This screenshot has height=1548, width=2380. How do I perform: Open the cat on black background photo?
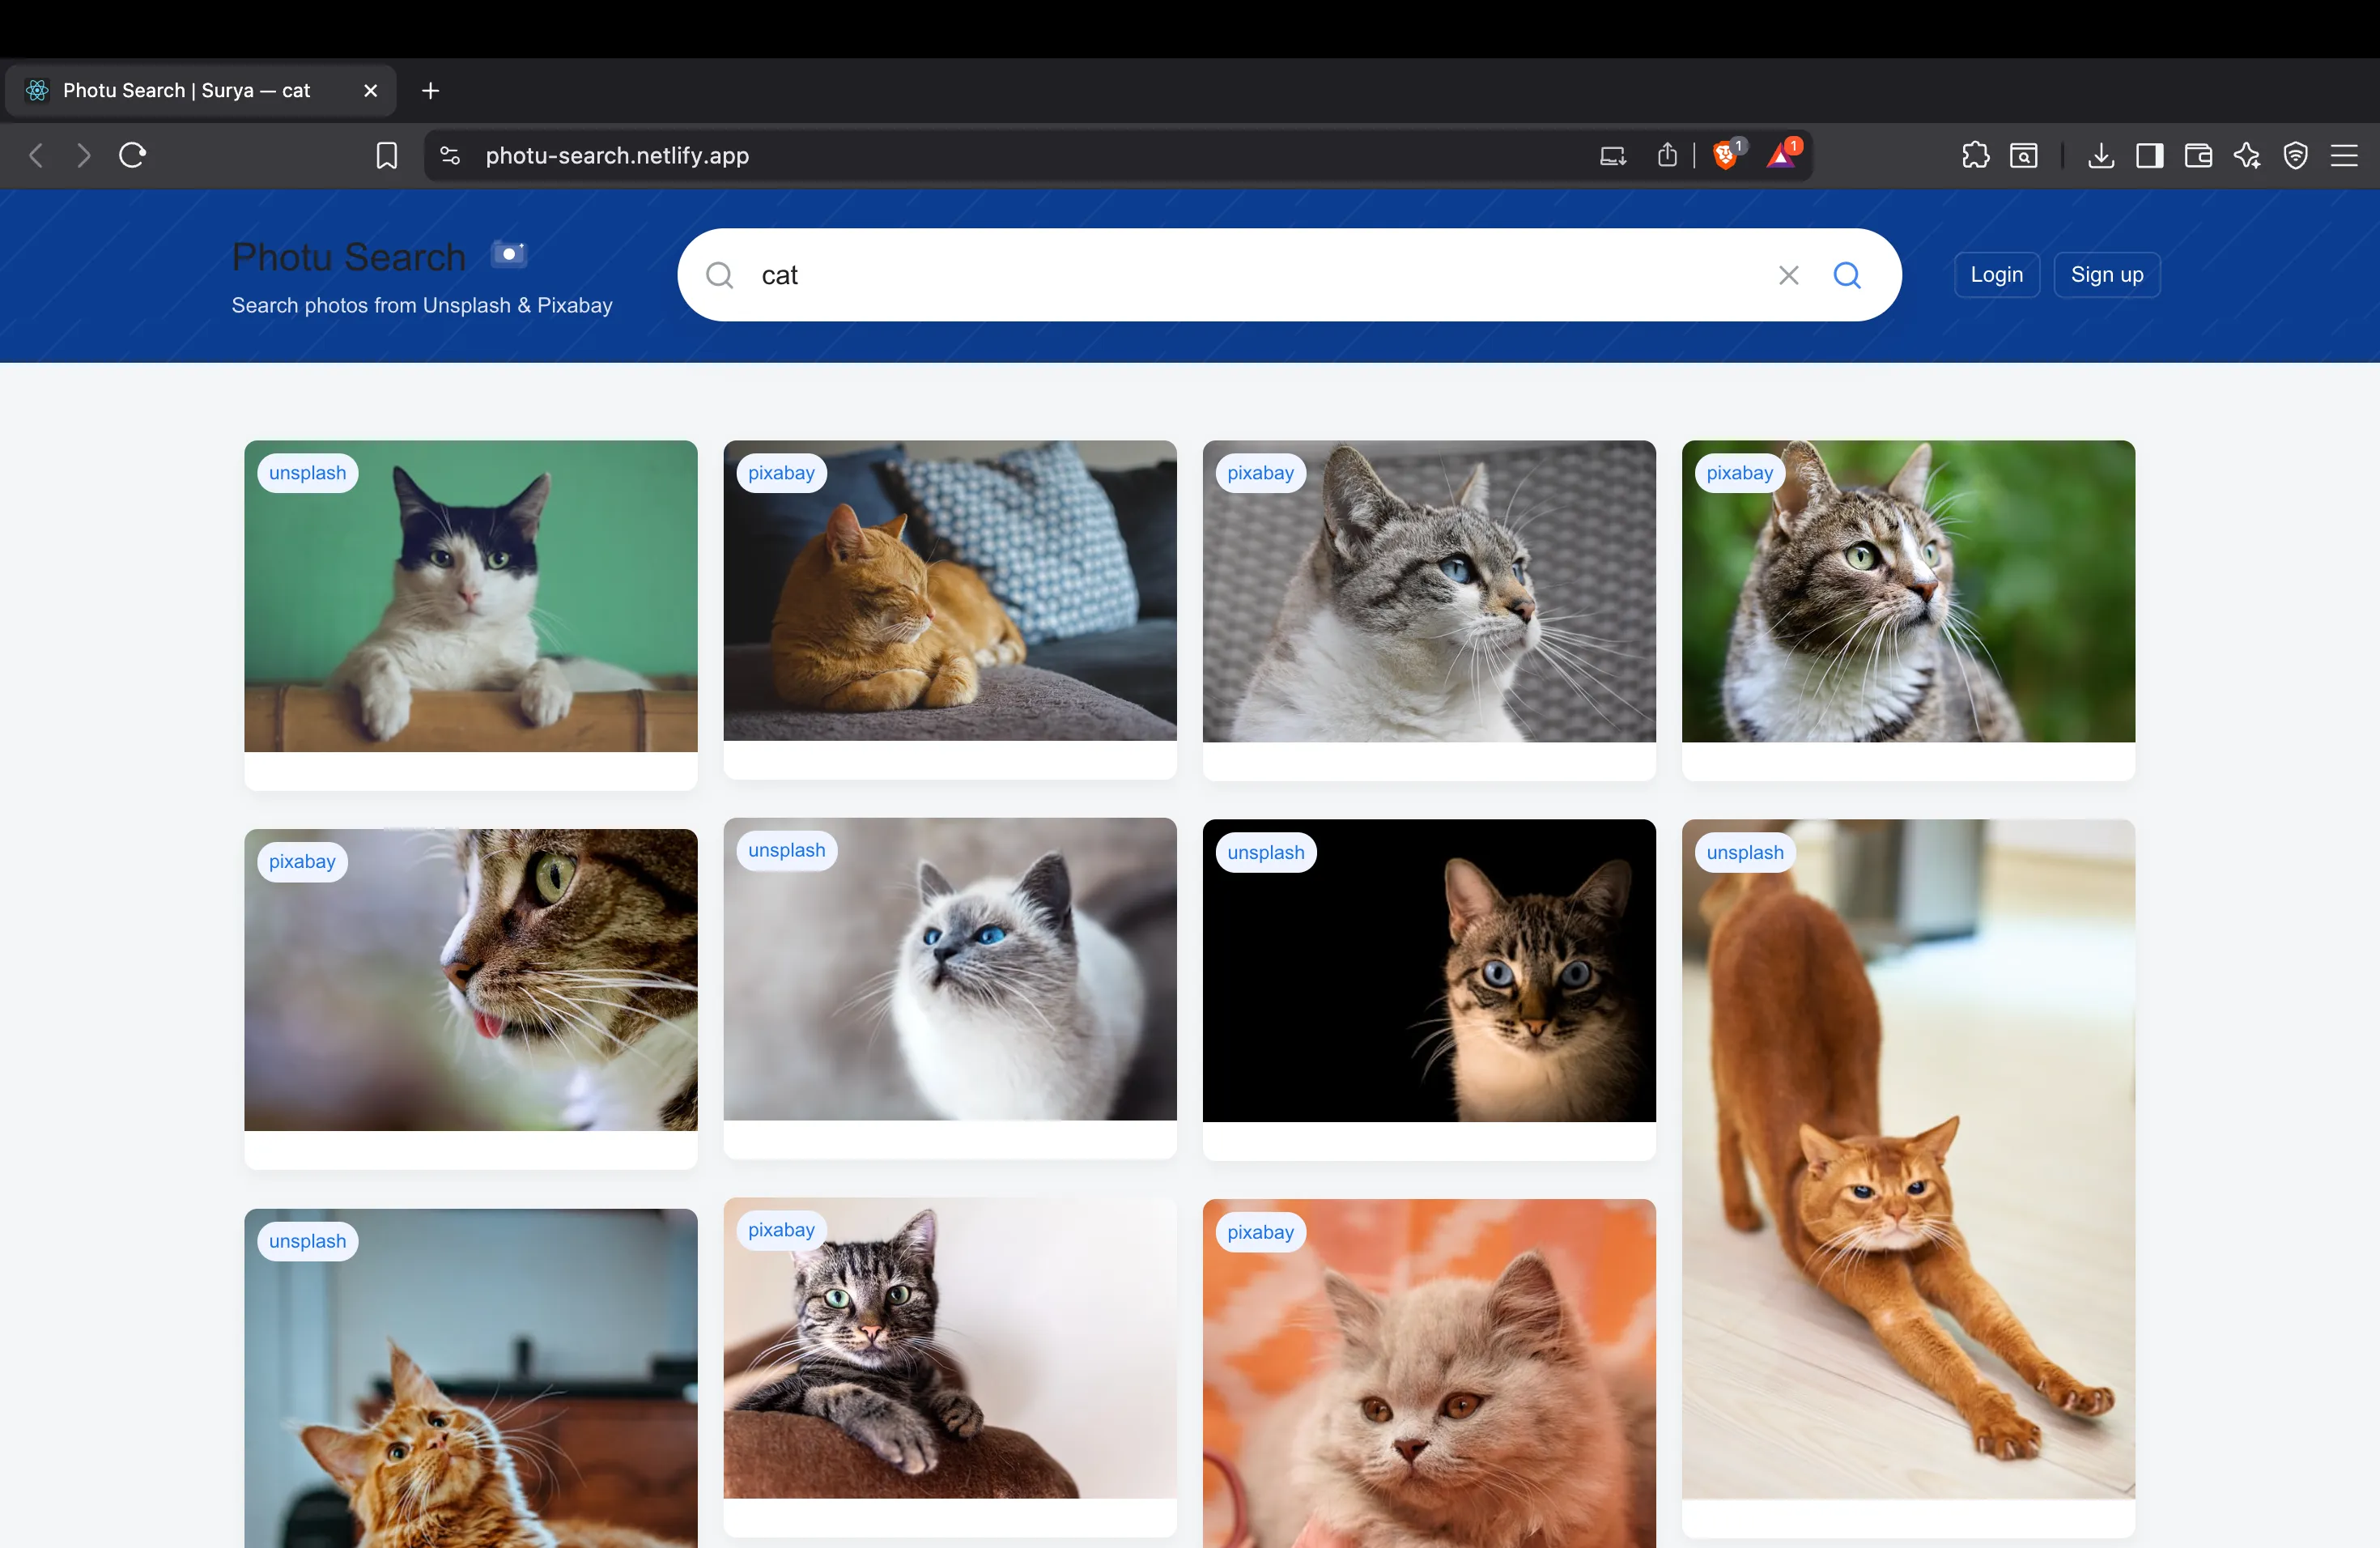[1429, 971]
